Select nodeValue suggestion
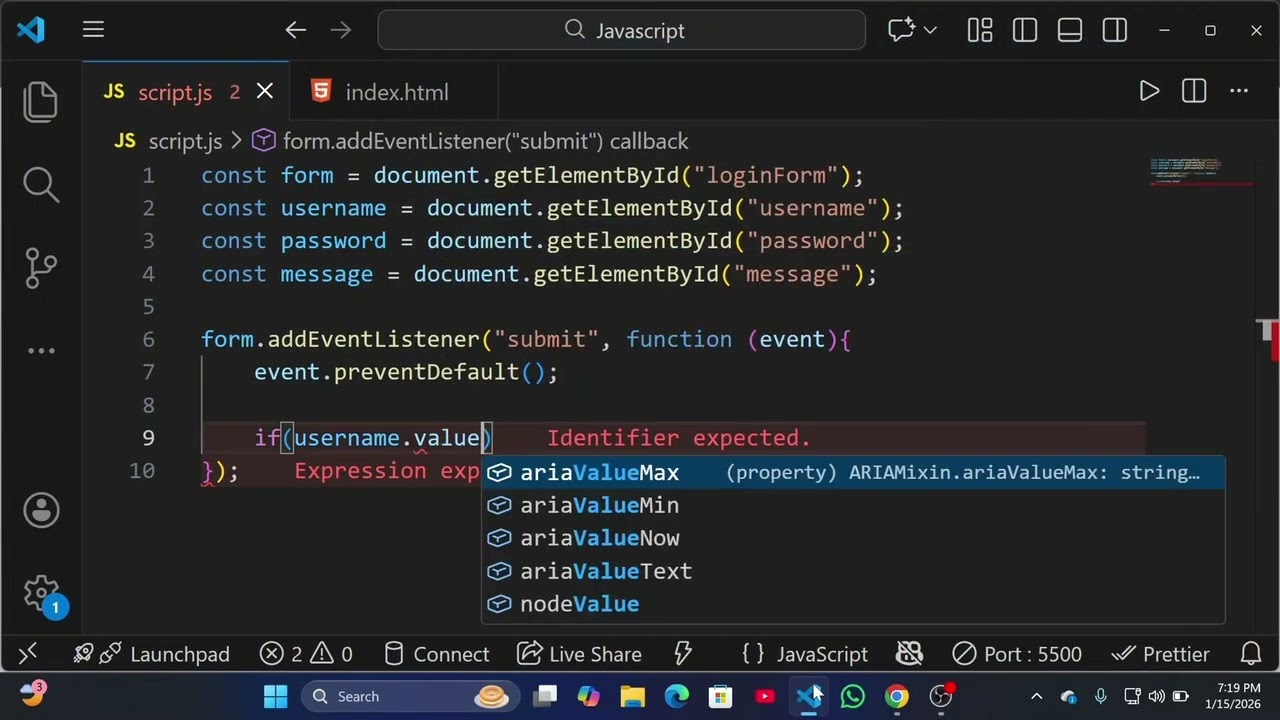The width and height of the screenshot is (1280, 720). (853, 604)
